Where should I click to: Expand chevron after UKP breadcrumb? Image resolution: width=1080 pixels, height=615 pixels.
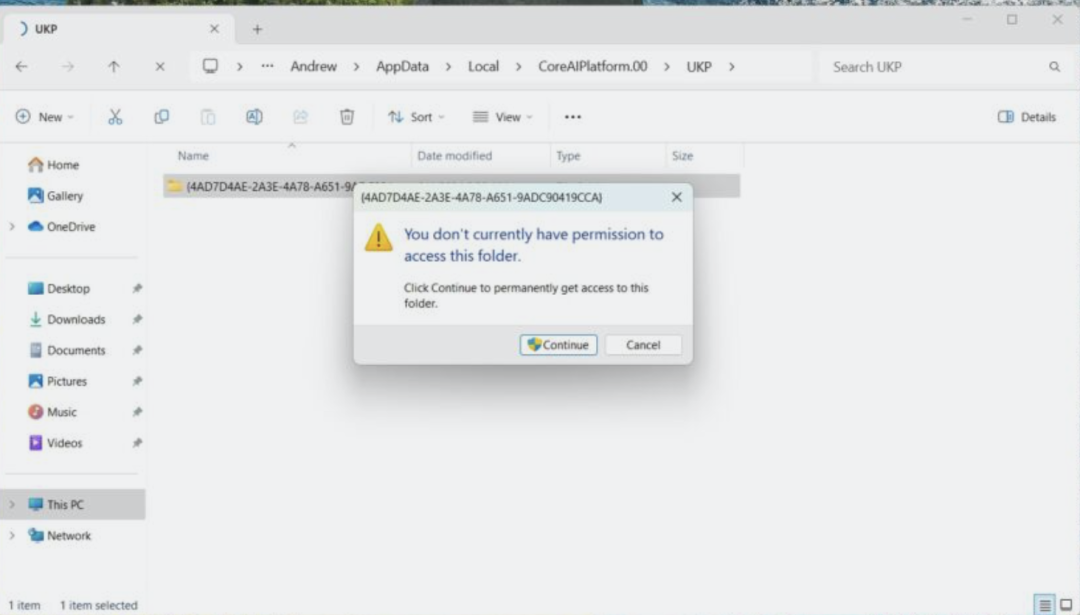[731, 67]
